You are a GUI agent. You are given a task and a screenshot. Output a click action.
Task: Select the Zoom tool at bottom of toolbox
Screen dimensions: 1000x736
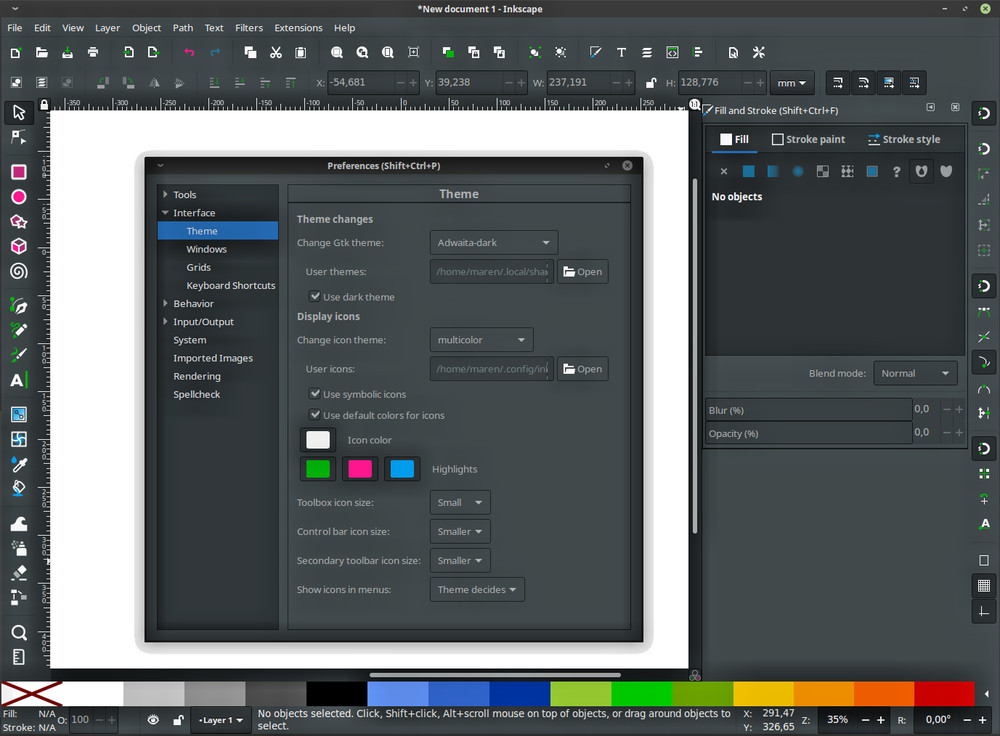[x=17, y=632]
